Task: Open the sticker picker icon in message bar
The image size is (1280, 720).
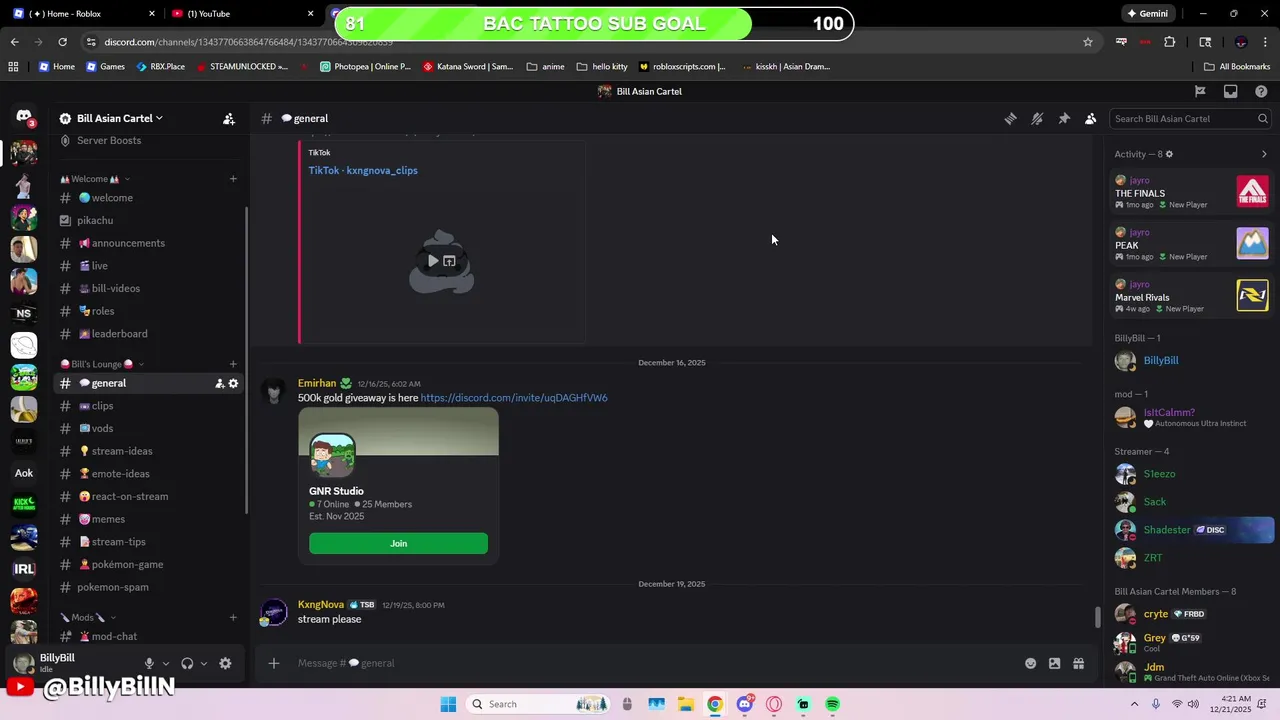Action: [1054, 663]
